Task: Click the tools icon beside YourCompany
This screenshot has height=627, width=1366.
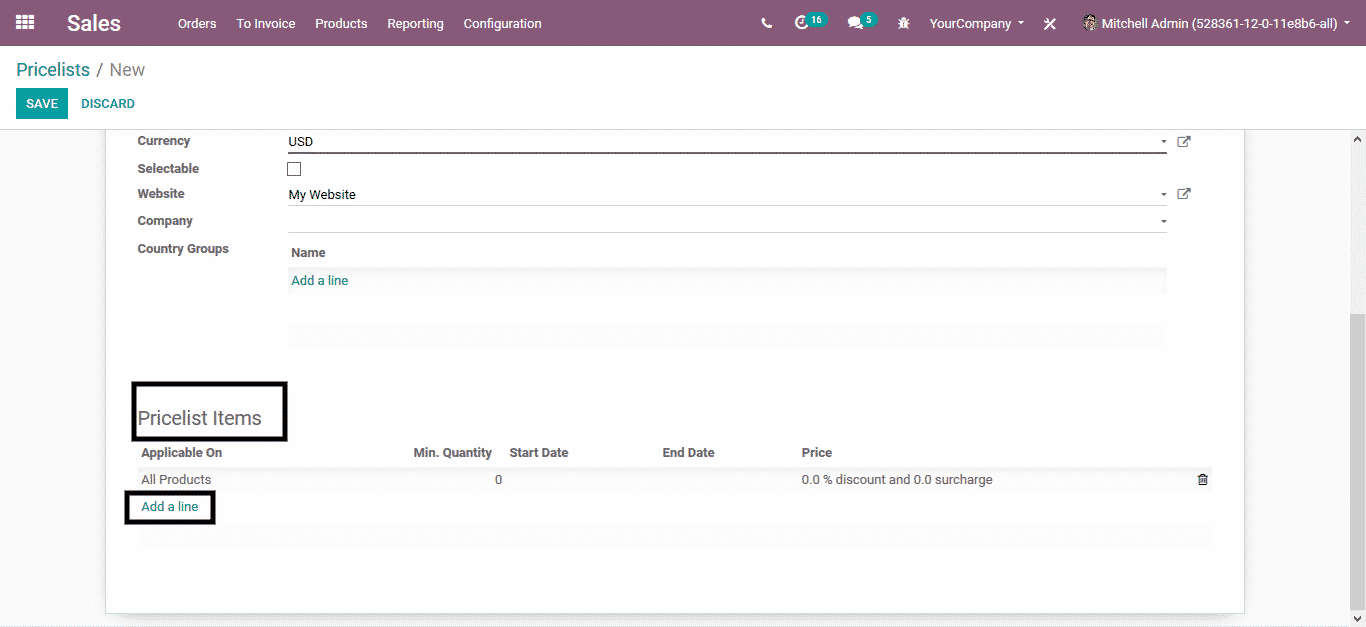Action: pyautogui.click(x=1049, y=24)
